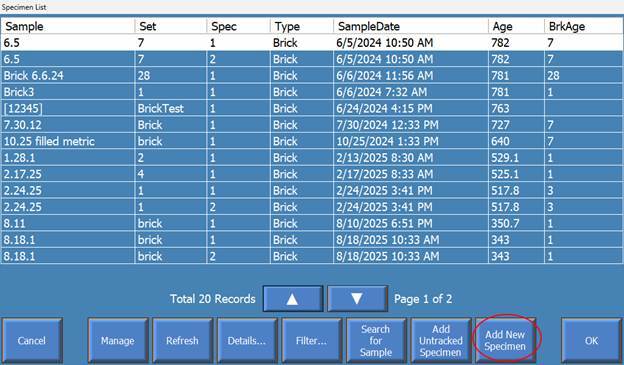
Task: Go to next page with down arrow
Action: 357,299
